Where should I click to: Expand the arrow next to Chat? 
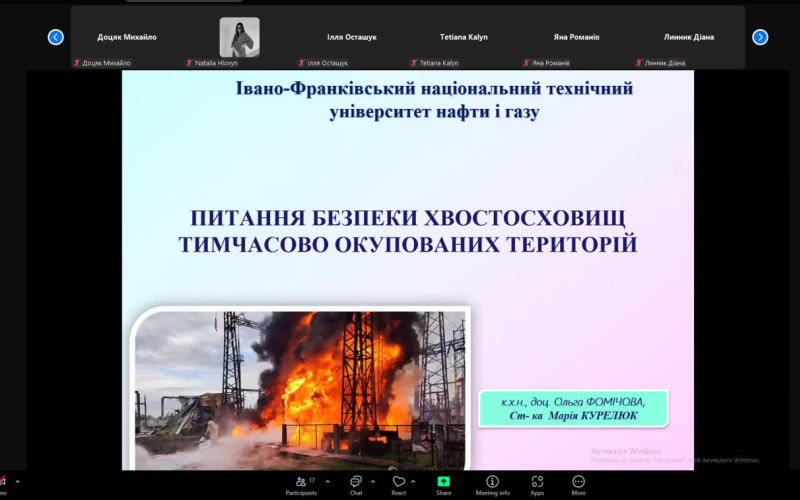pos(372,481)
